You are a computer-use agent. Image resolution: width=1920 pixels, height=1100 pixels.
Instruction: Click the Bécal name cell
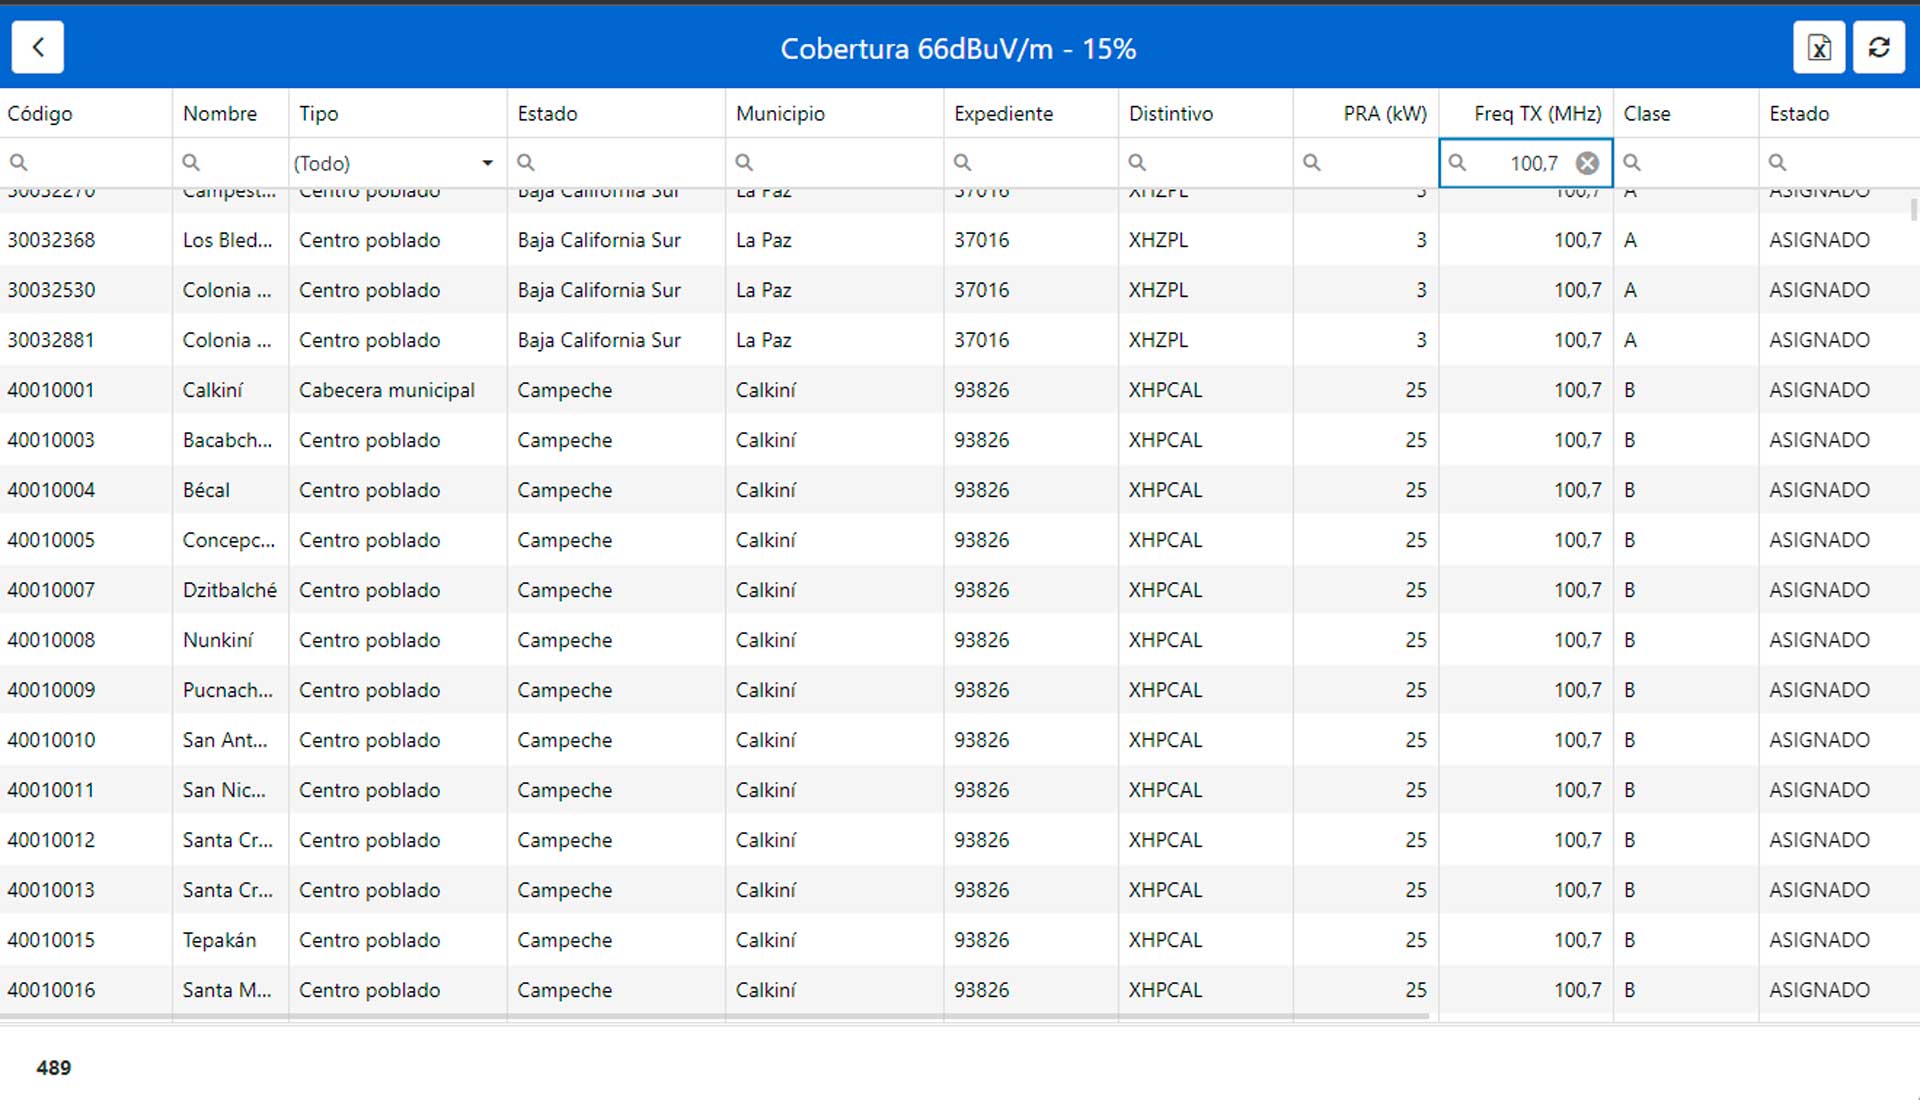(x=230, y=490)
